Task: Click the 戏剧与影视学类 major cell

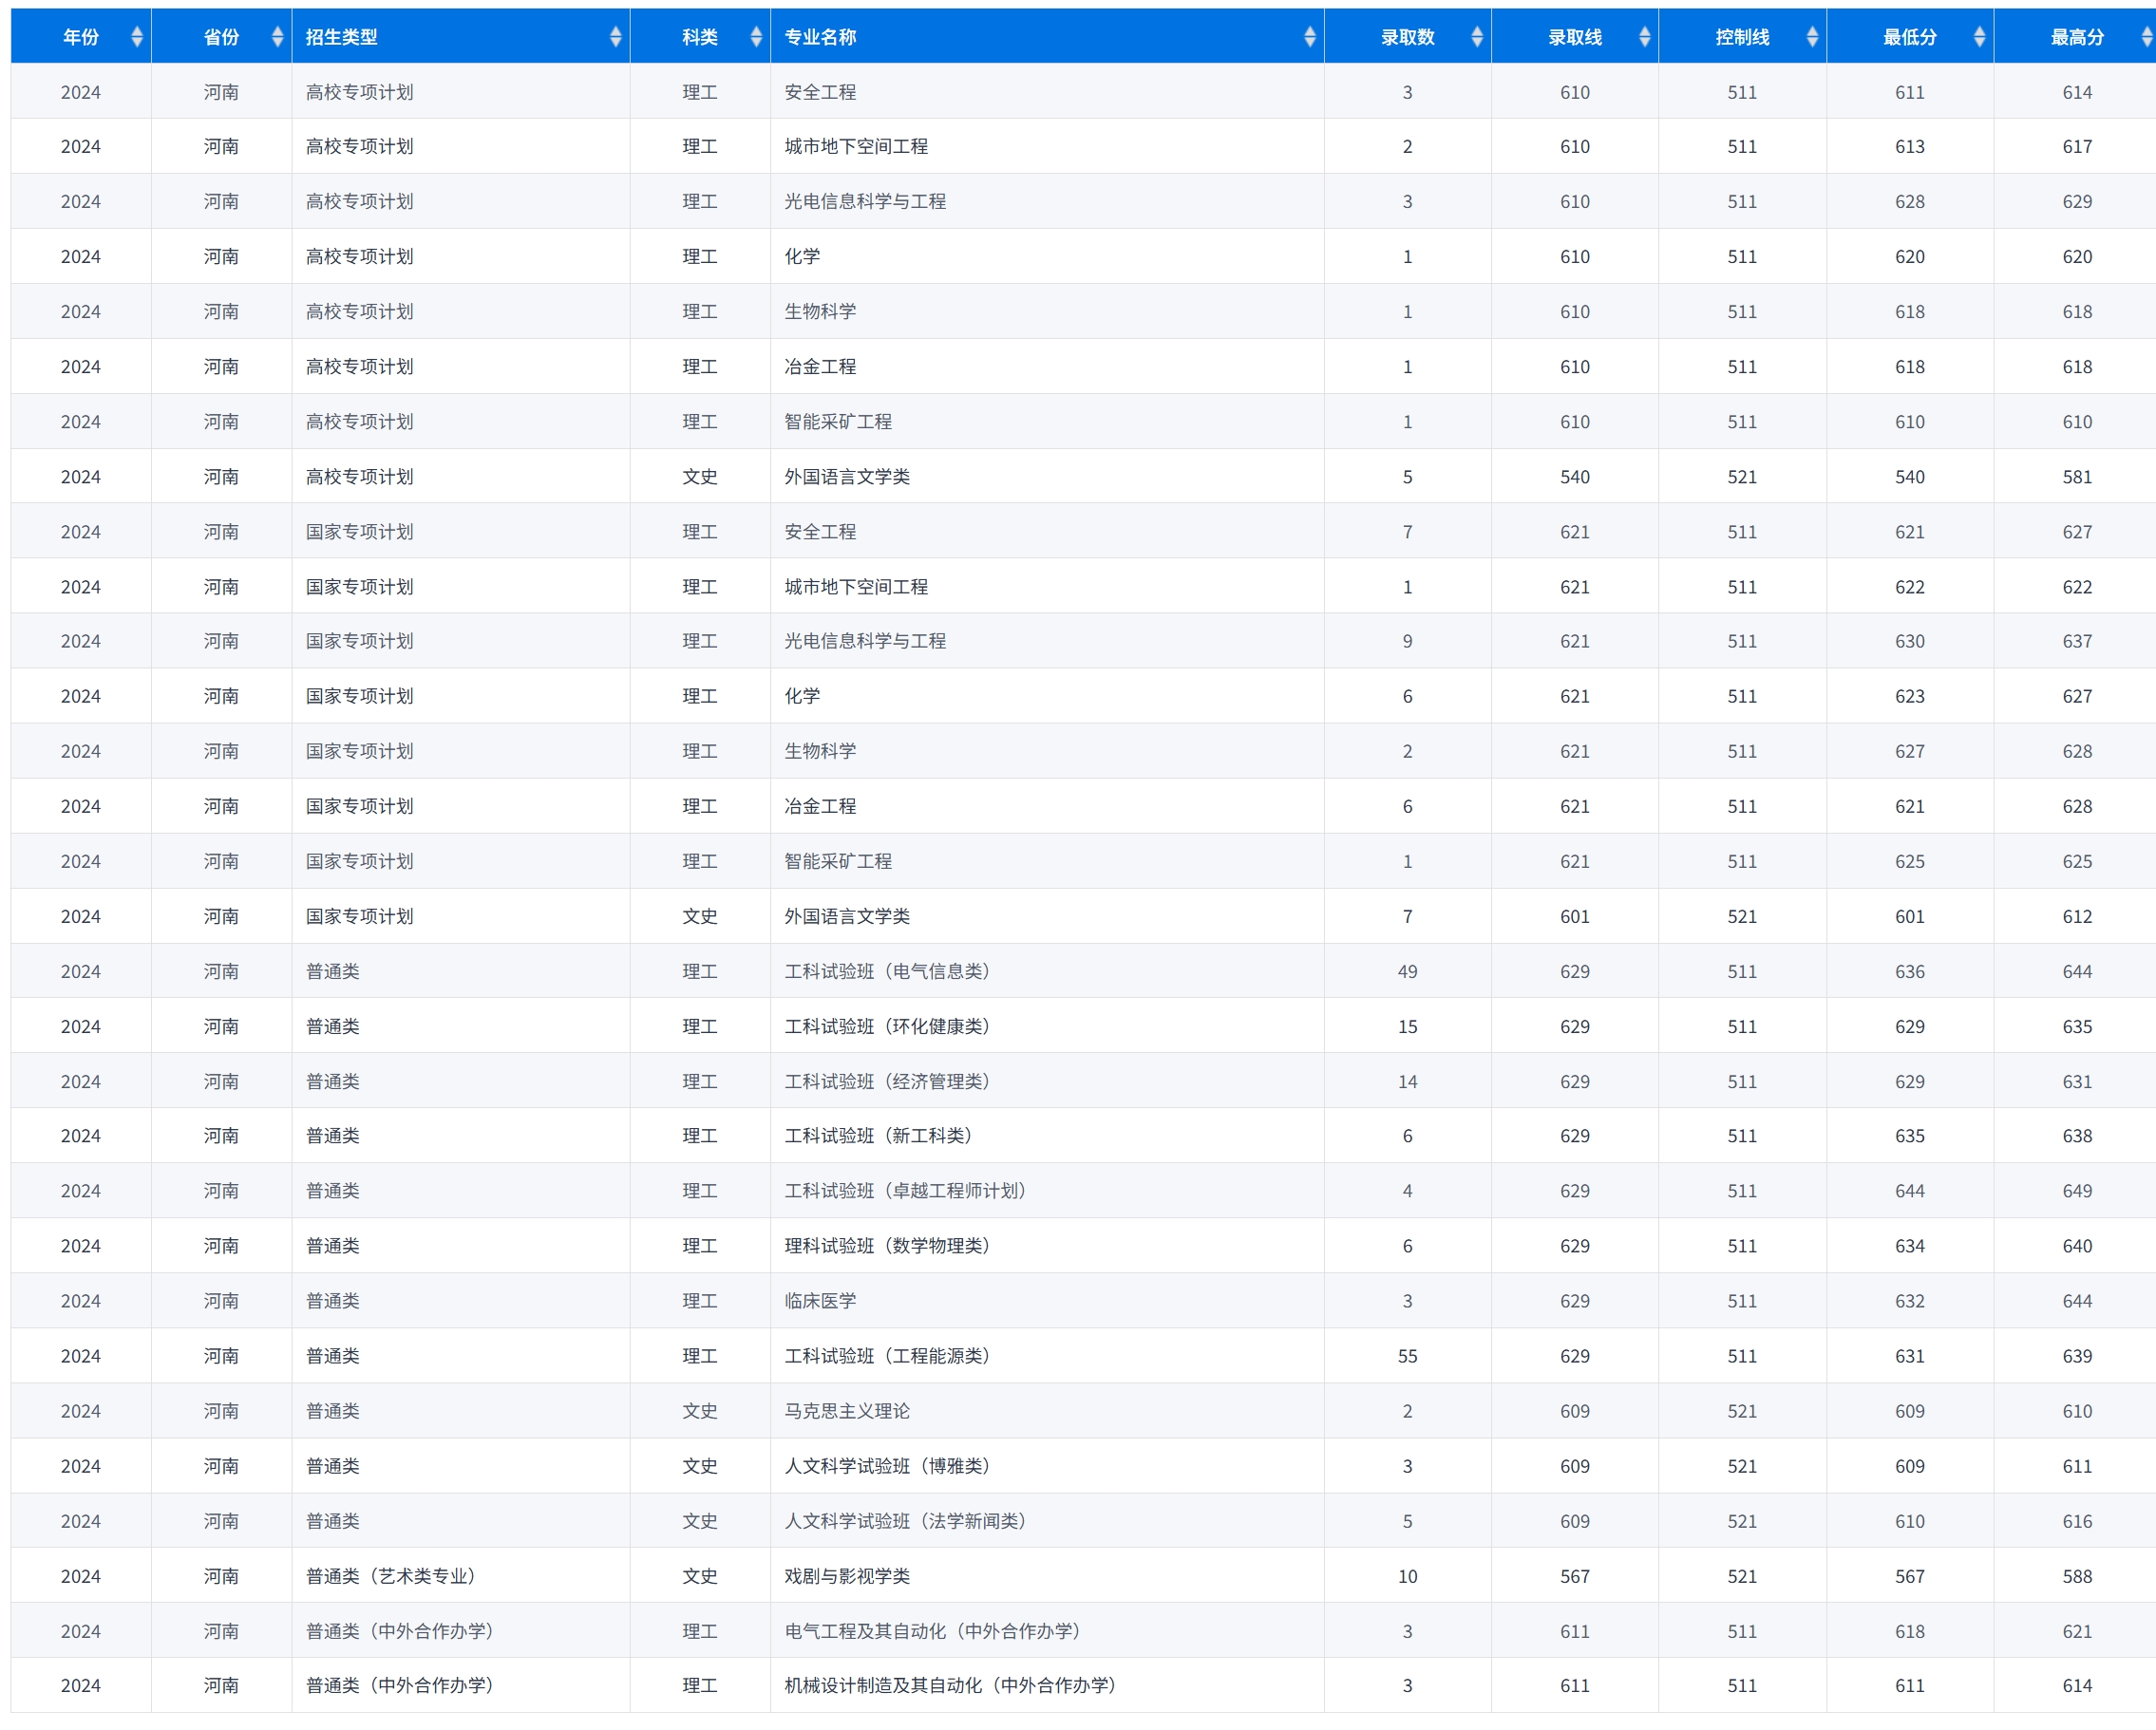Action: click(x=847, y=1576)
